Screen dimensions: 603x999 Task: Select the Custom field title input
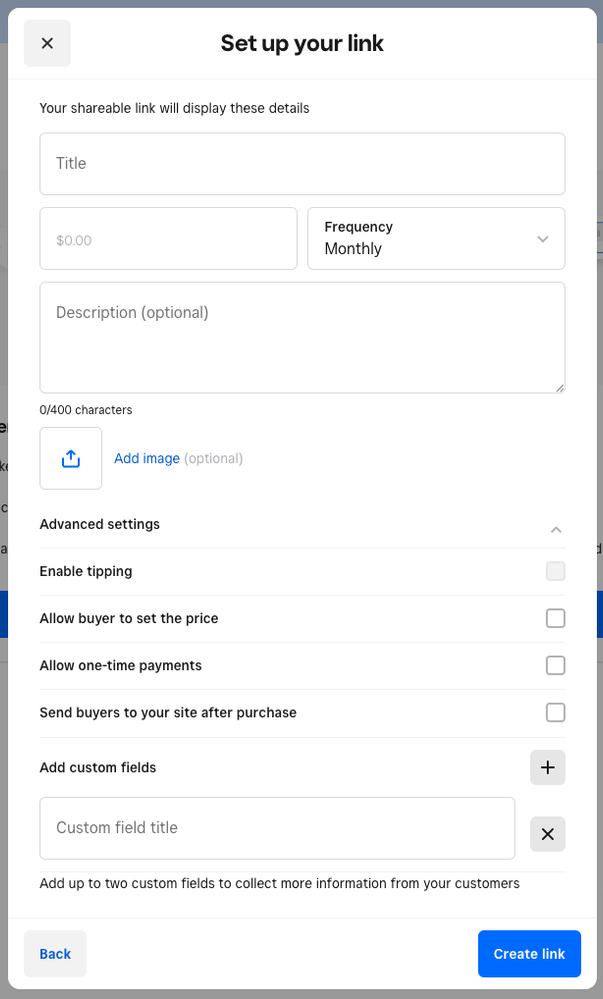tap(277, 828)
